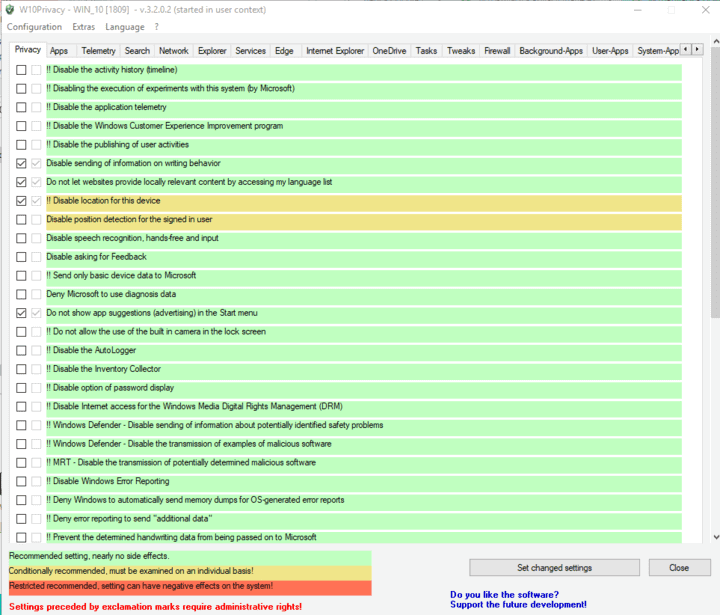The height and width of the screenshot is (615, 720).
Task: Click the scrollbar up arrow
Action: [x=715, y=41]
